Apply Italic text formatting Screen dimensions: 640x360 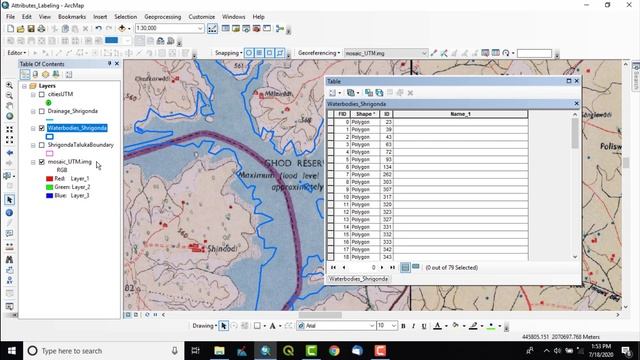click(x=413, y=326)
